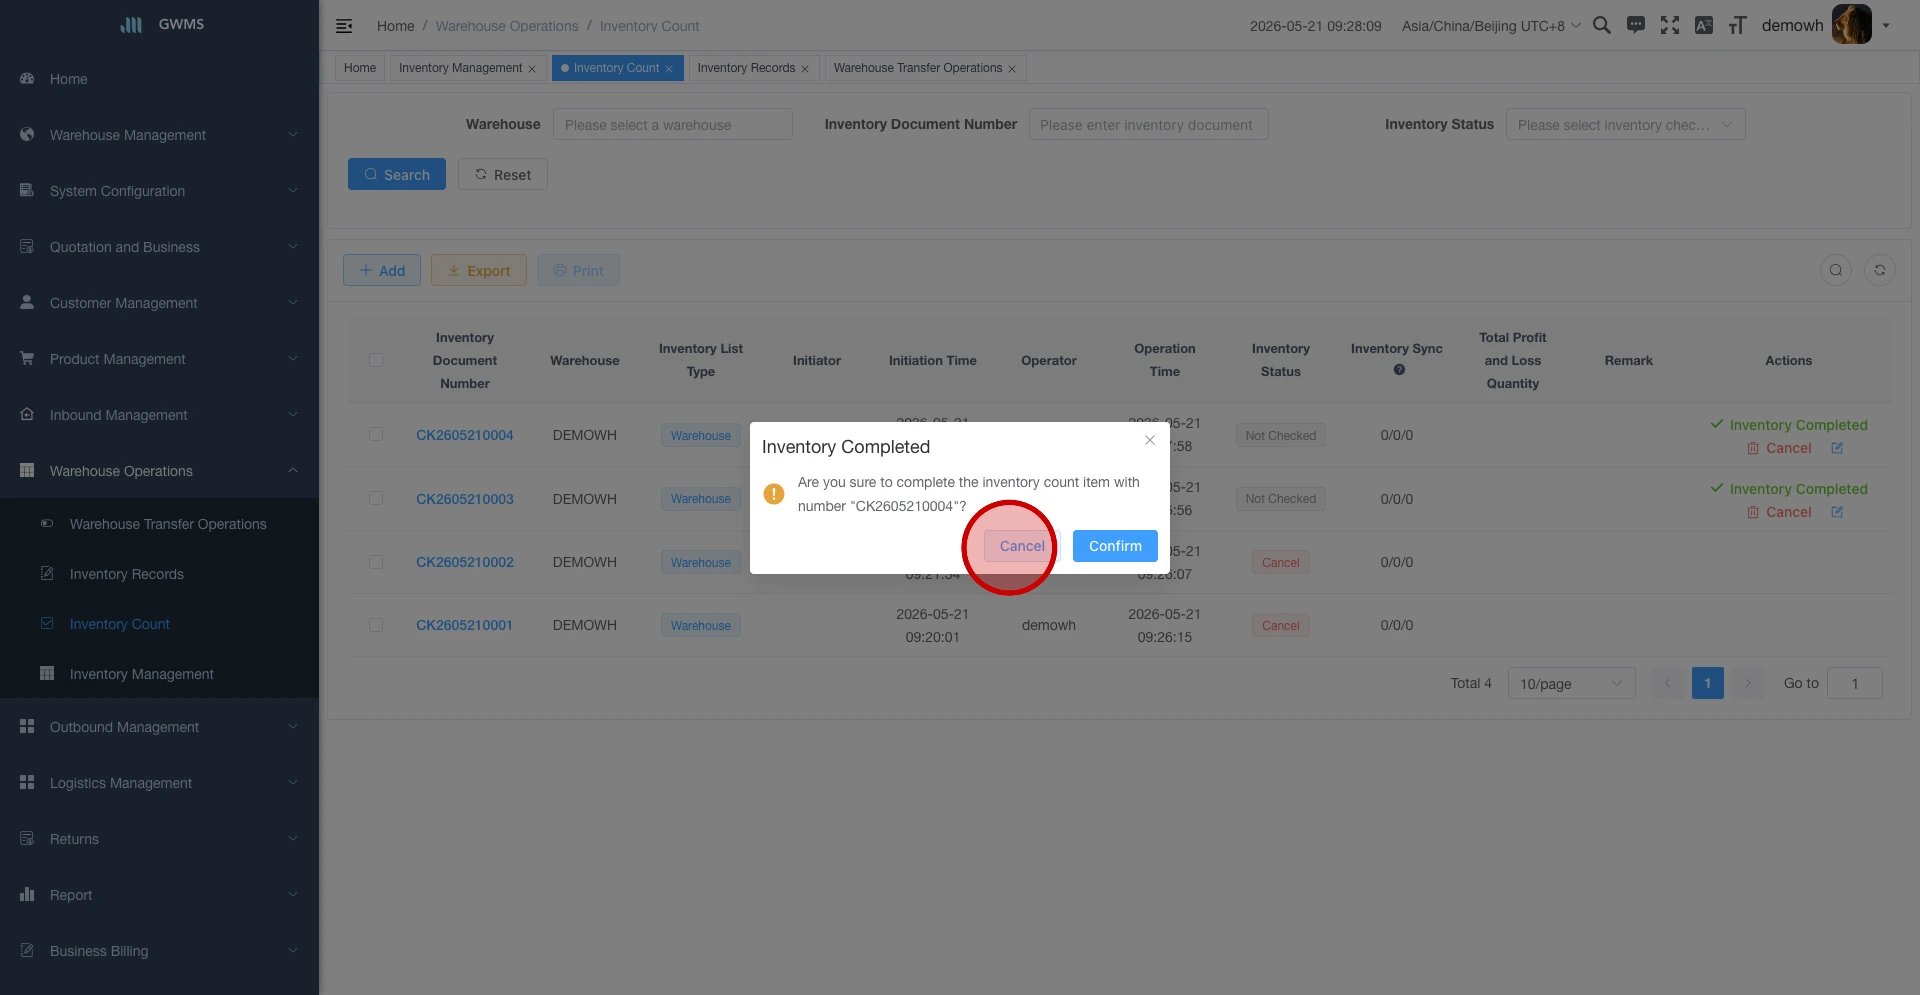The image size is (1920, 995).
Task: Open the language switch icon
Action: tap(1704, 25)
